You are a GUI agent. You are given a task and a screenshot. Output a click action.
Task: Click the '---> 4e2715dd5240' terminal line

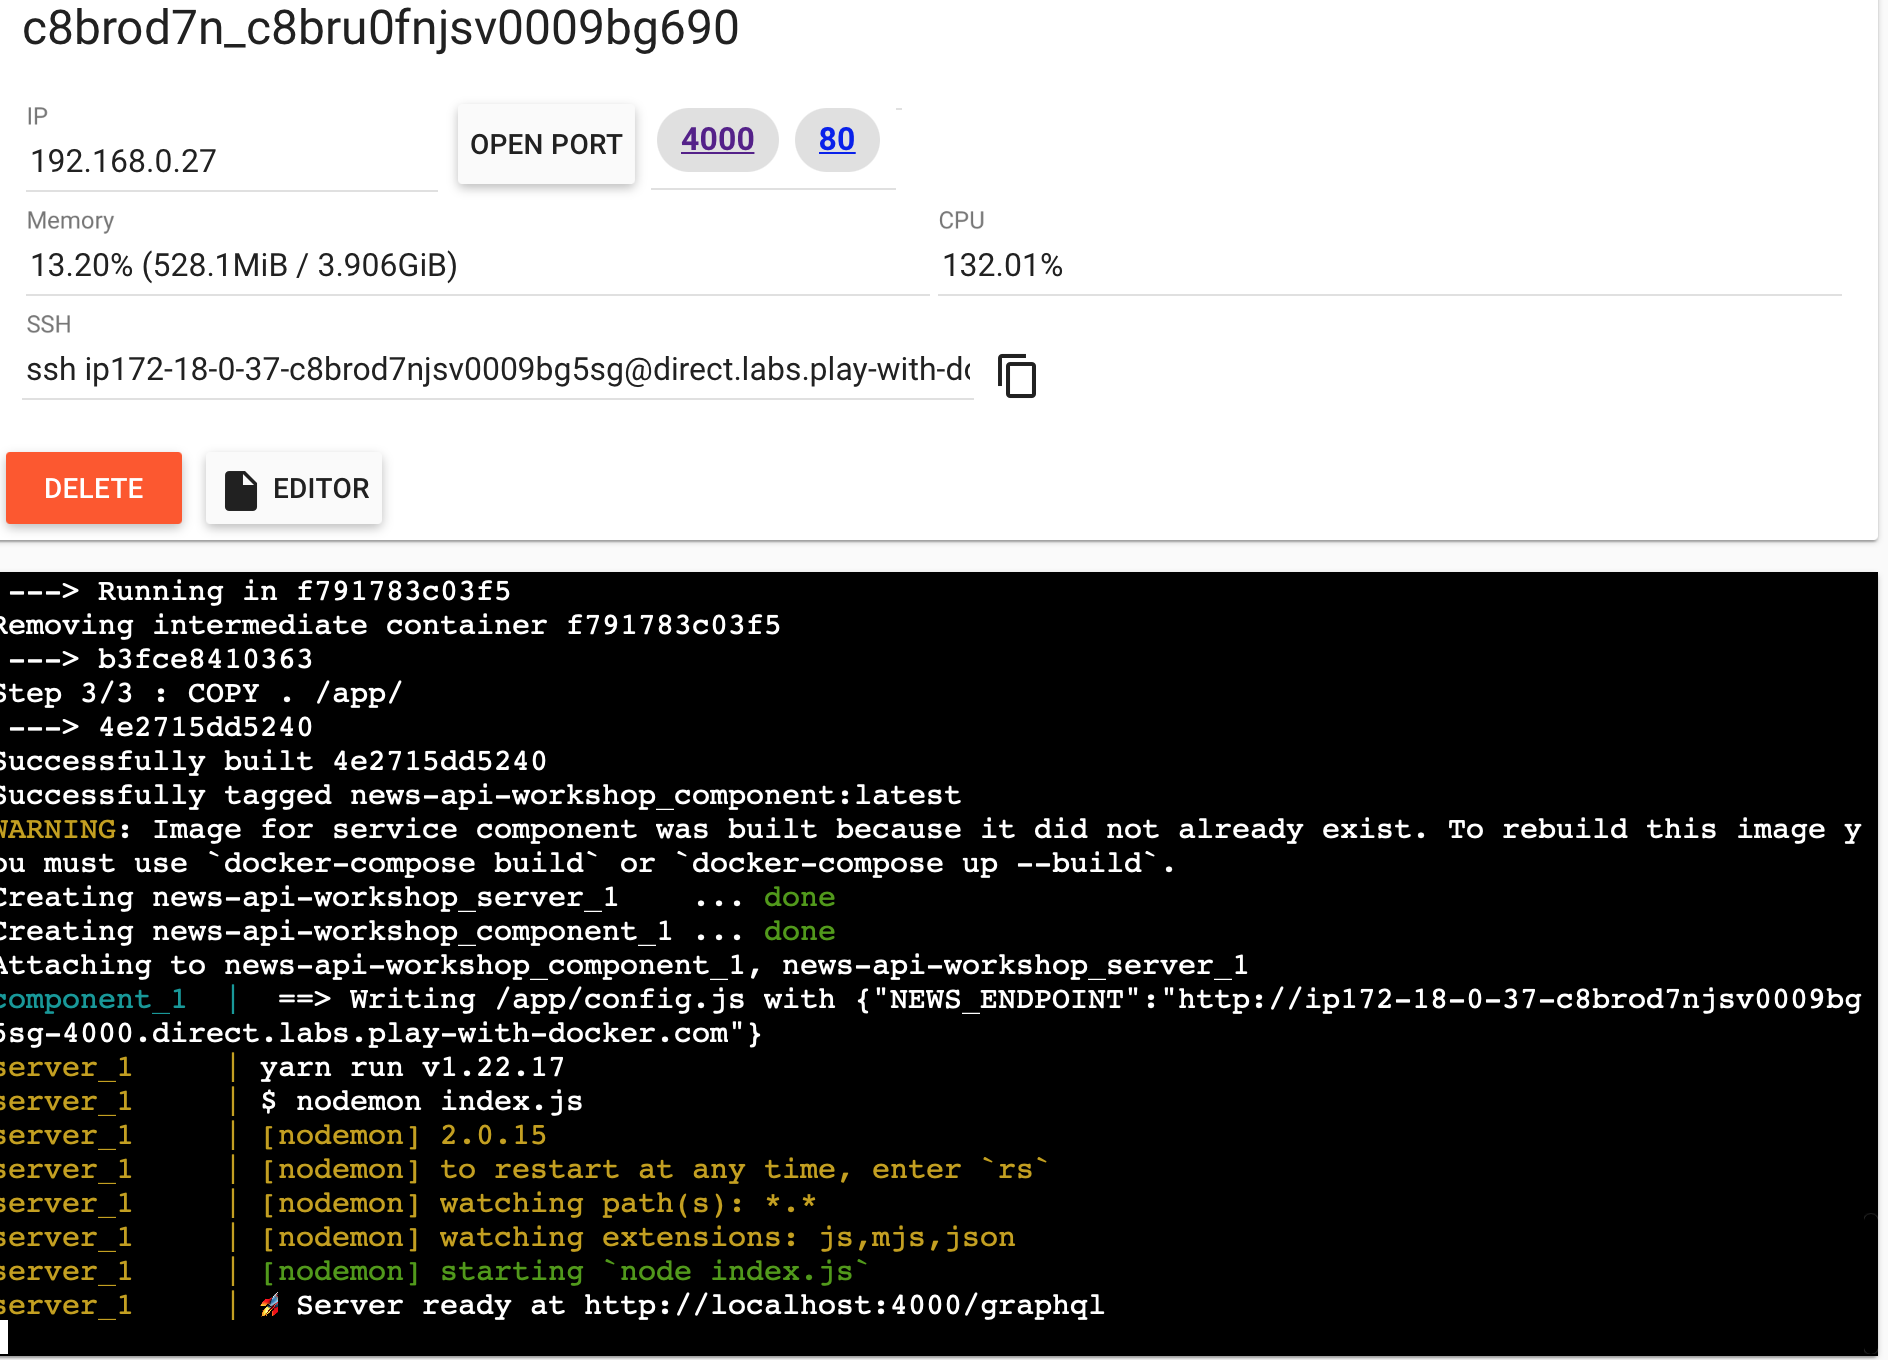(x=160, y=727)
